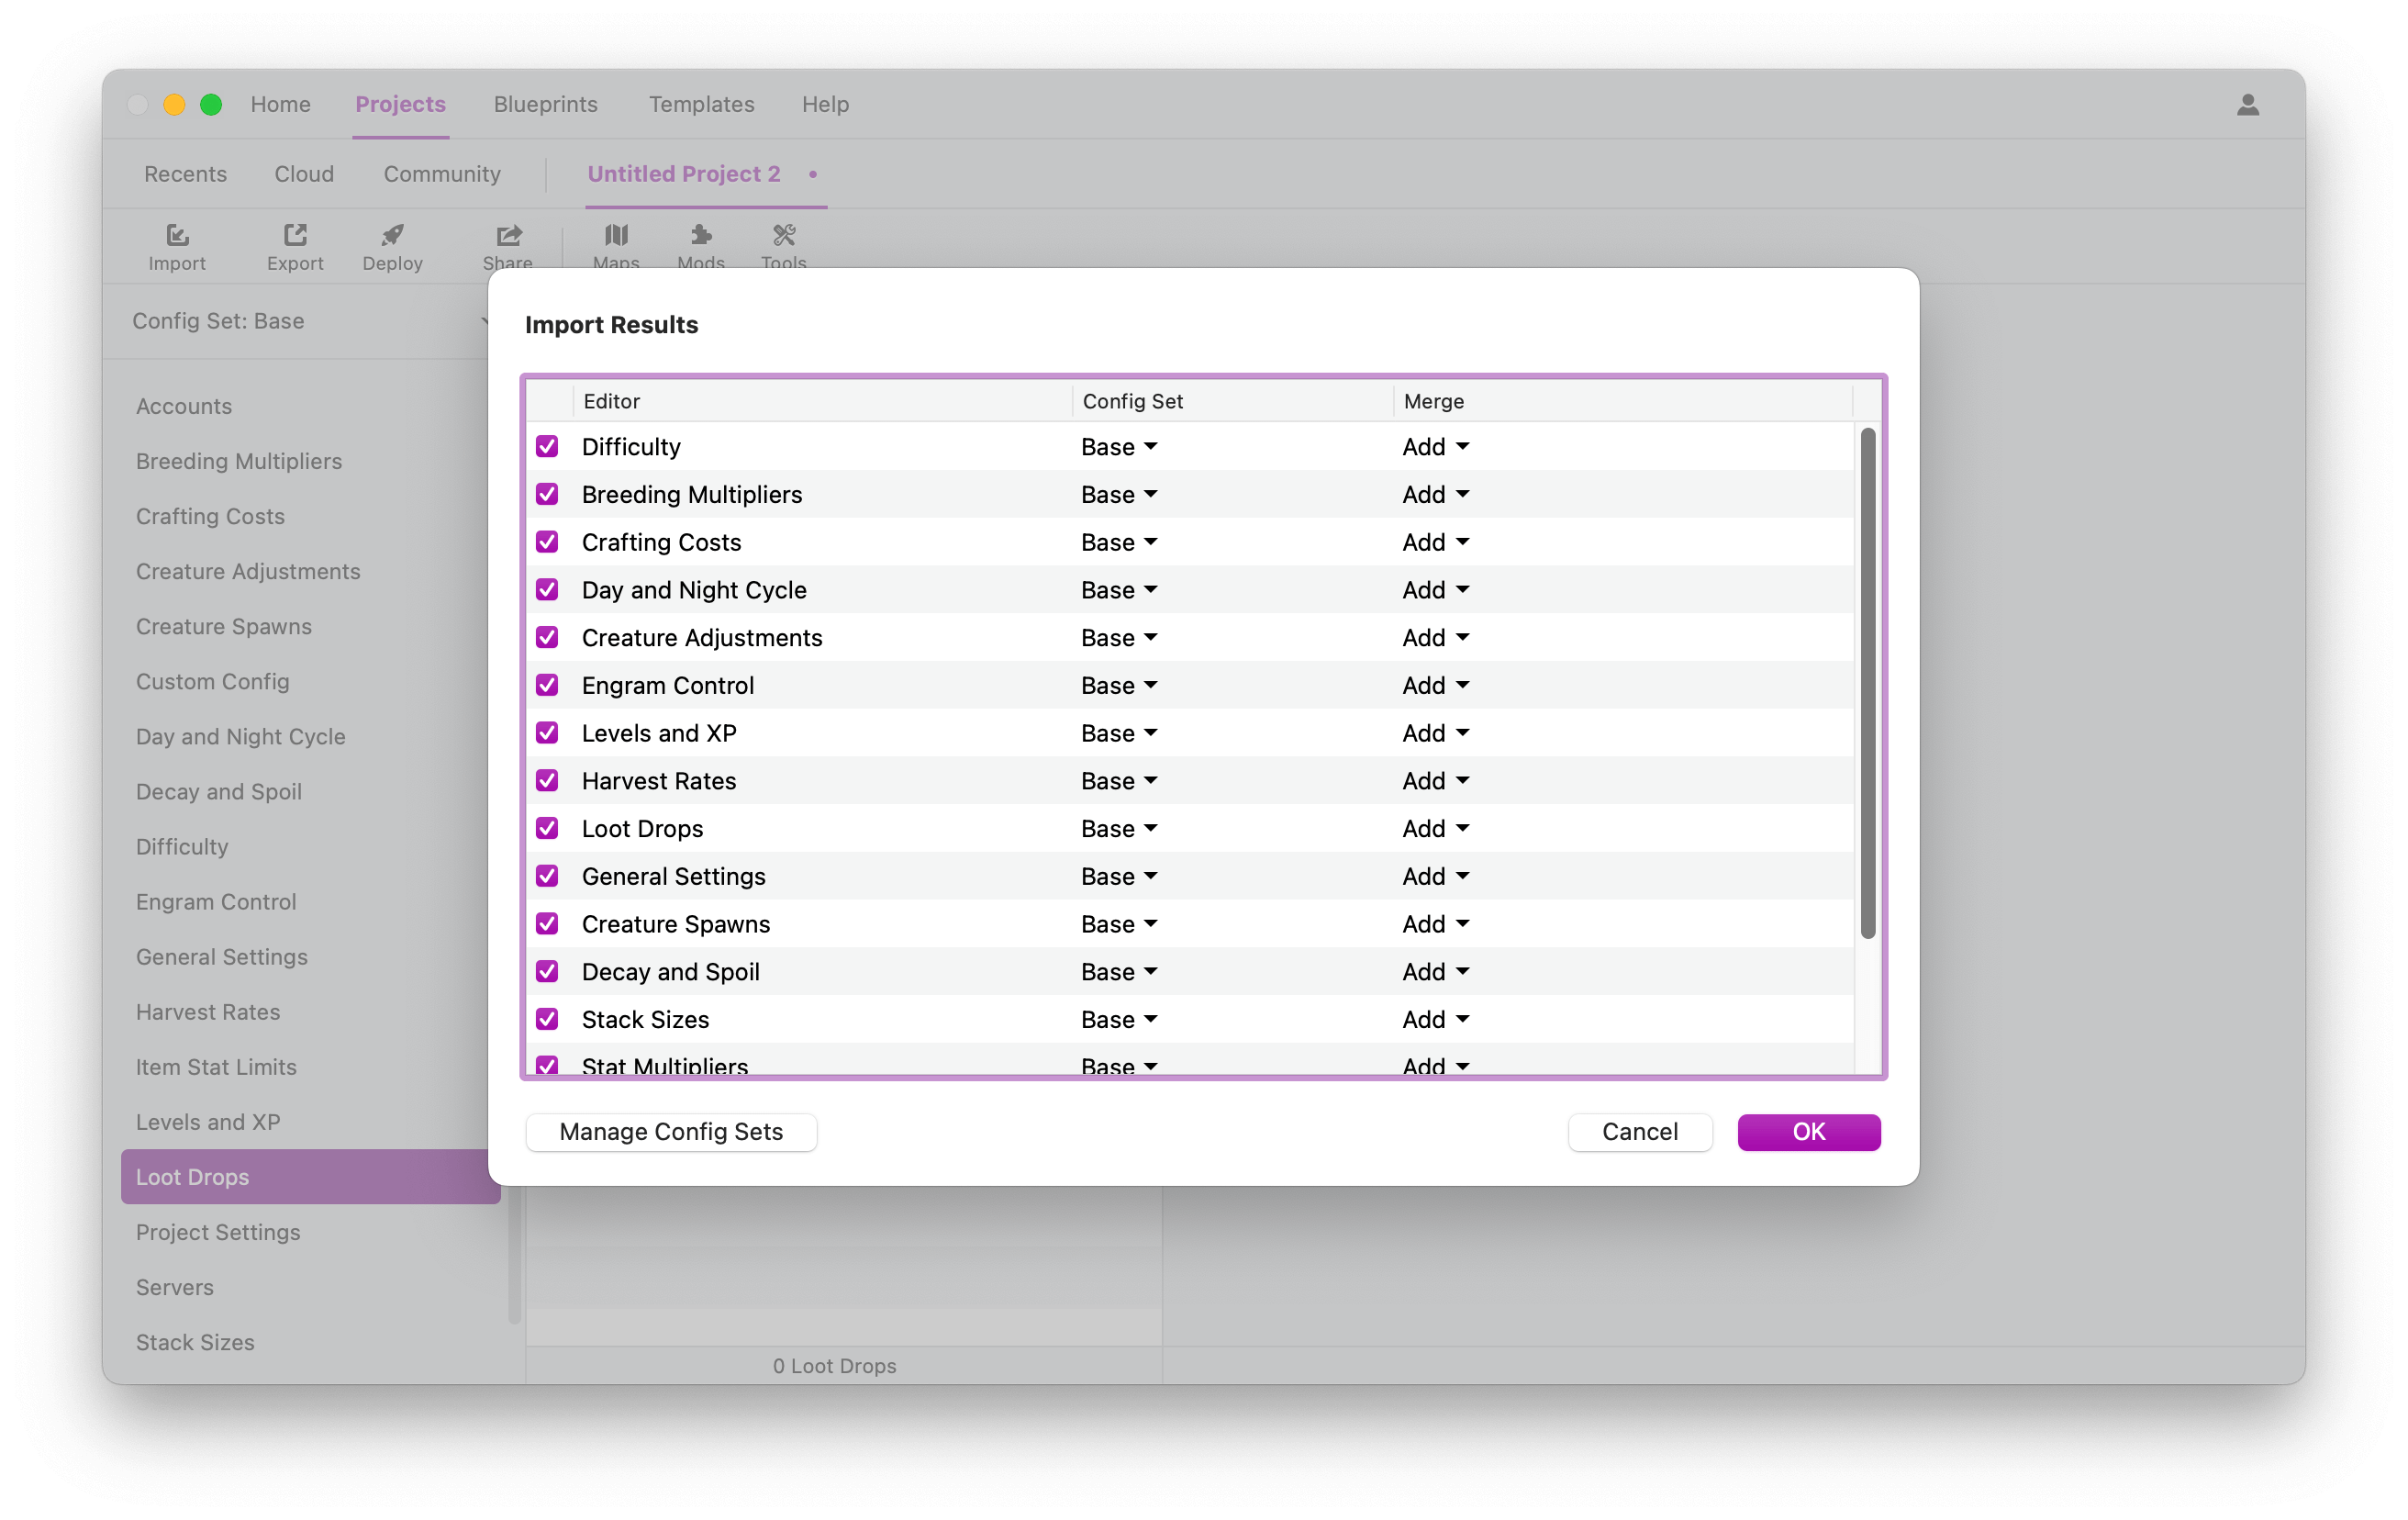
Task: Click the Import toolbar icon
Action: (x=177, y=245)
